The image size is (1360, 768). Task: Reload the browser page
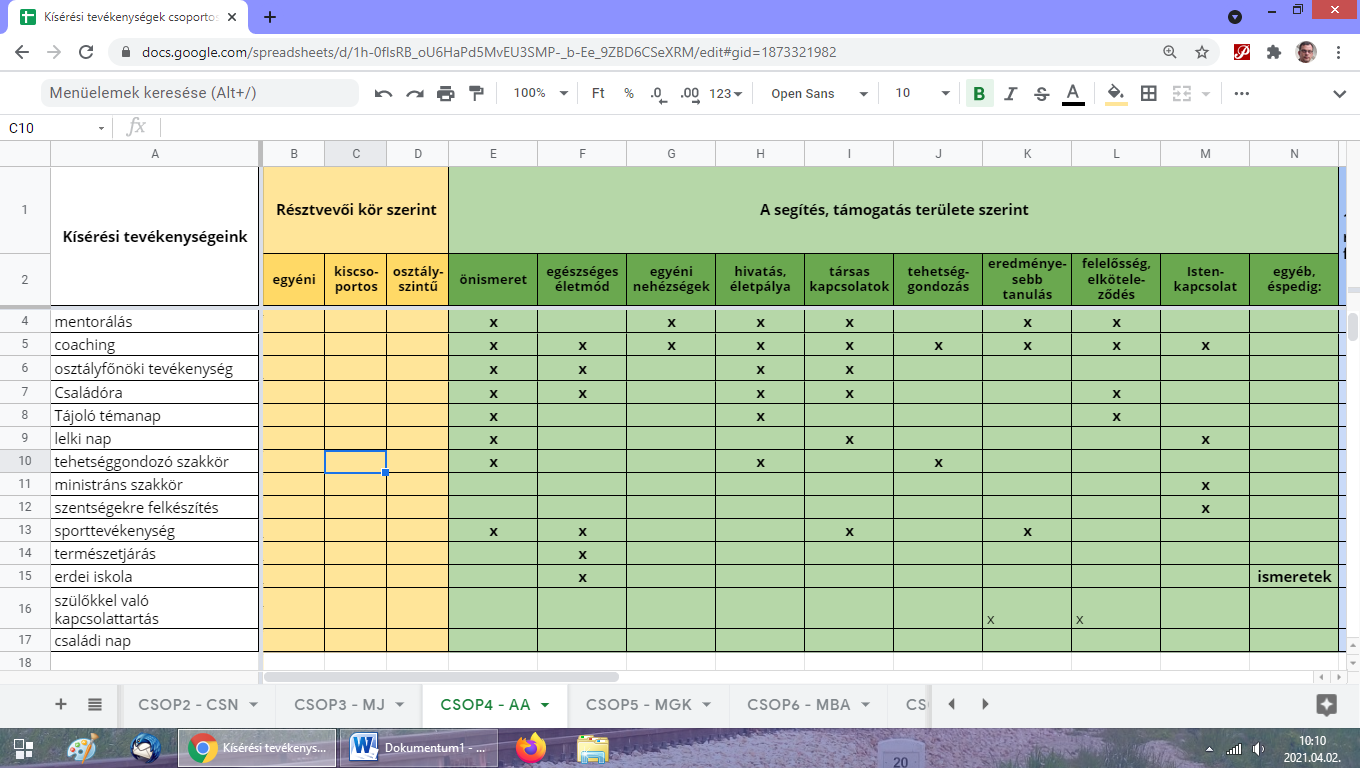click(86, 52)
